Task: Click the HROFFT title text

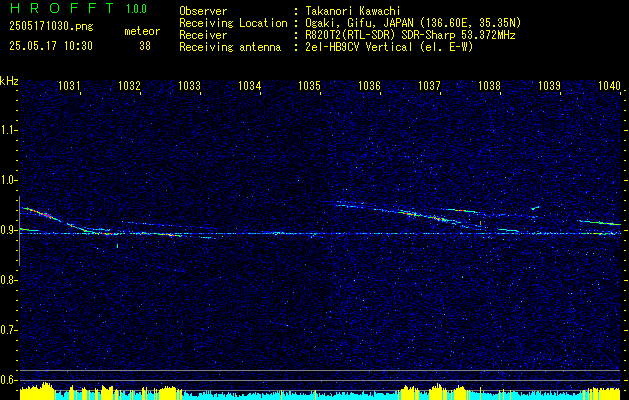Action: (62, 8)
